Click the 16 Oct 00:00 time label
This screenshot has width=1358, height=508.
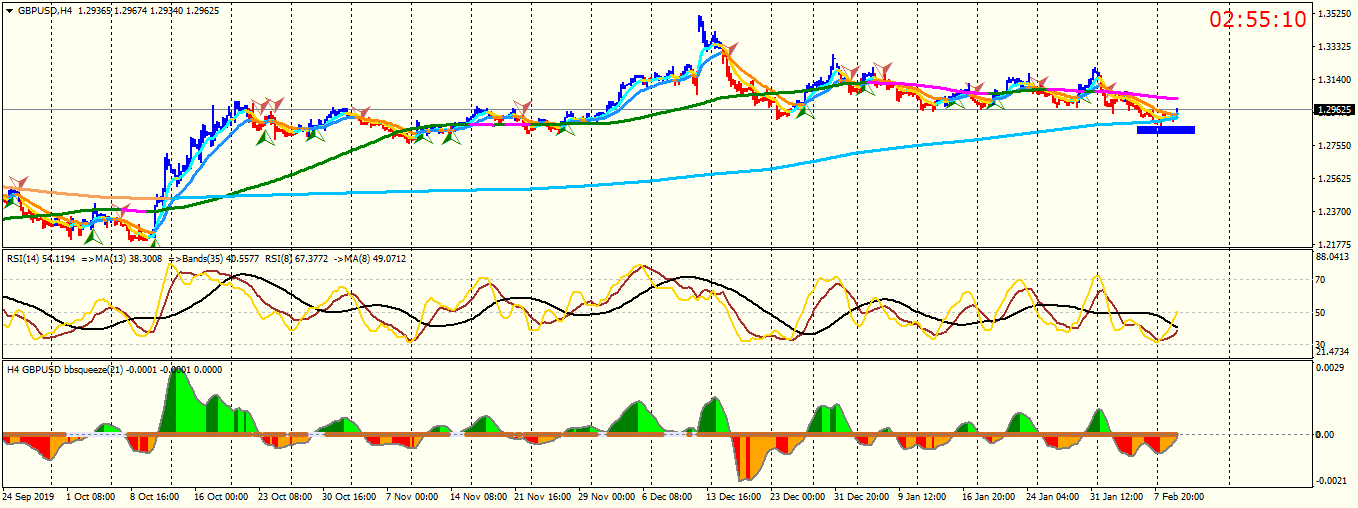coord(221,496)
